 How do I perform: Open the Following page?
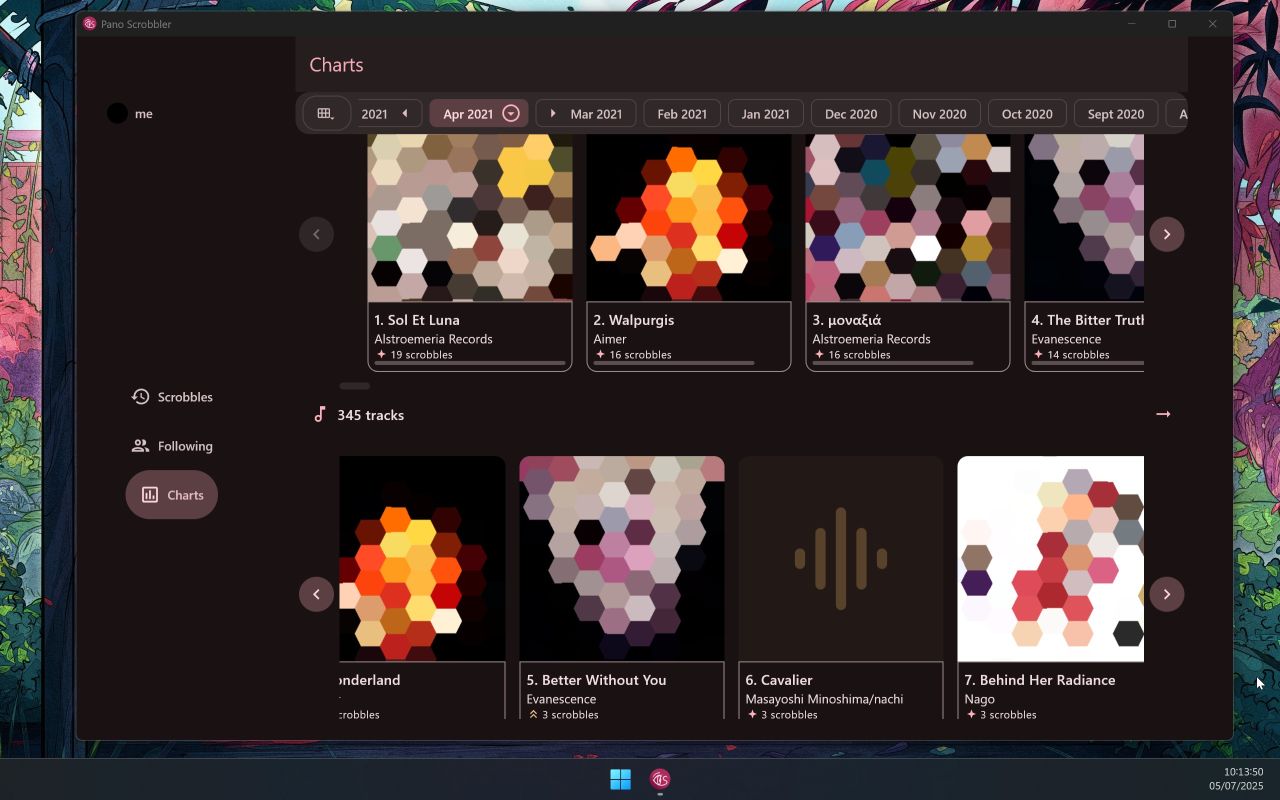click(x=172, y=446)
